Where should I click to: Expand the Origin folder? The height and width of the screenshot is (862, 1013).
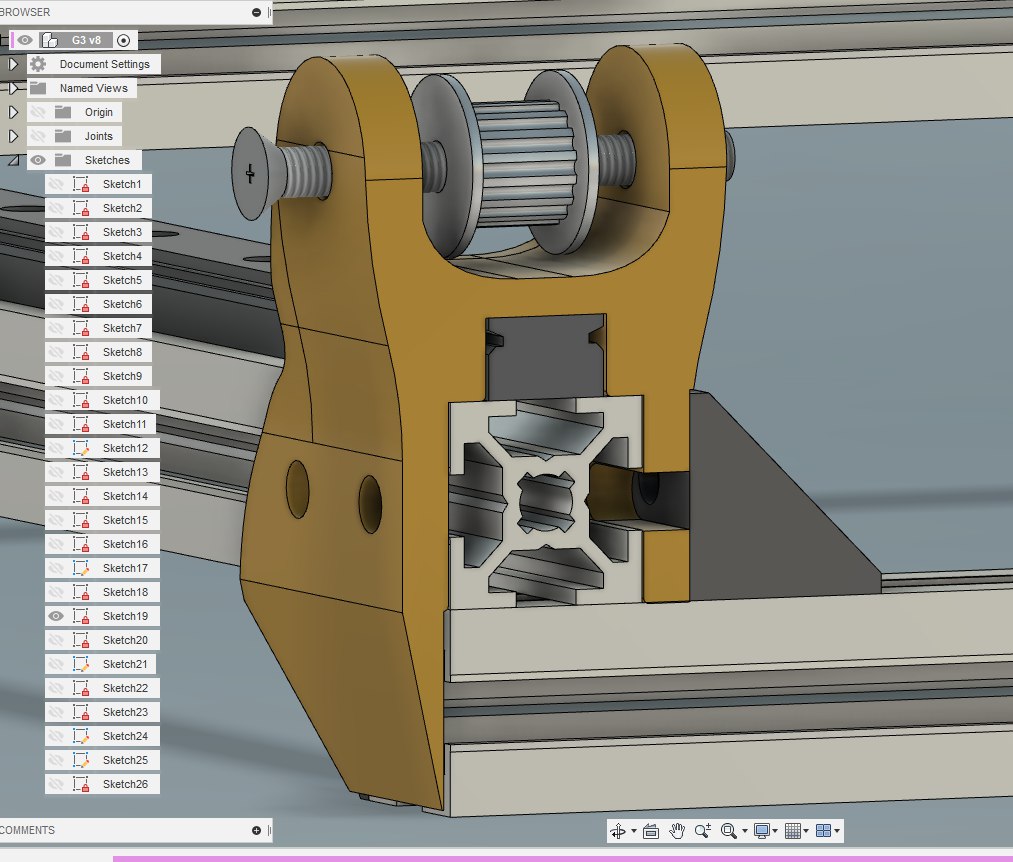pyautogui.click(x=13, y=112)
